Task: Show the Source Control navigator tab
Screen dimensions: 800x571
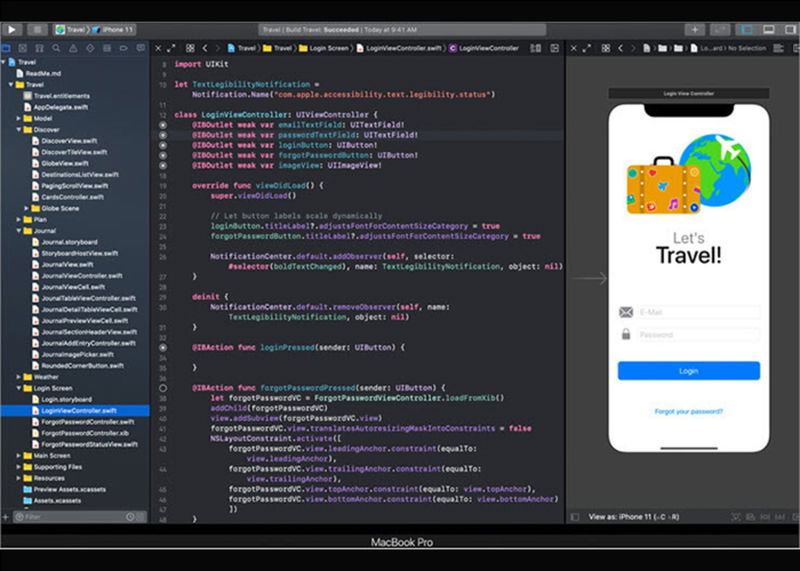Action: (22, 48)
